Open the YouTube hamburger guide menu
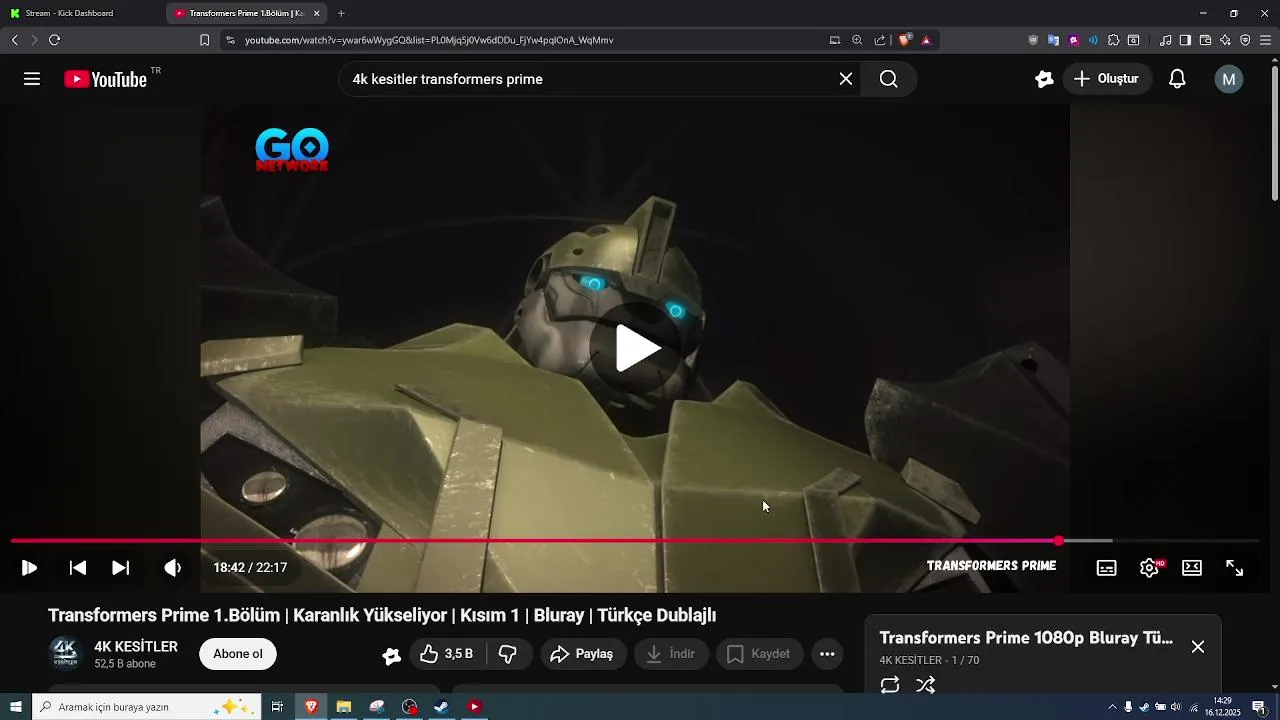The width and height of the screenshot is (1280, 720). pyautogui.click(x=32, y=79)
